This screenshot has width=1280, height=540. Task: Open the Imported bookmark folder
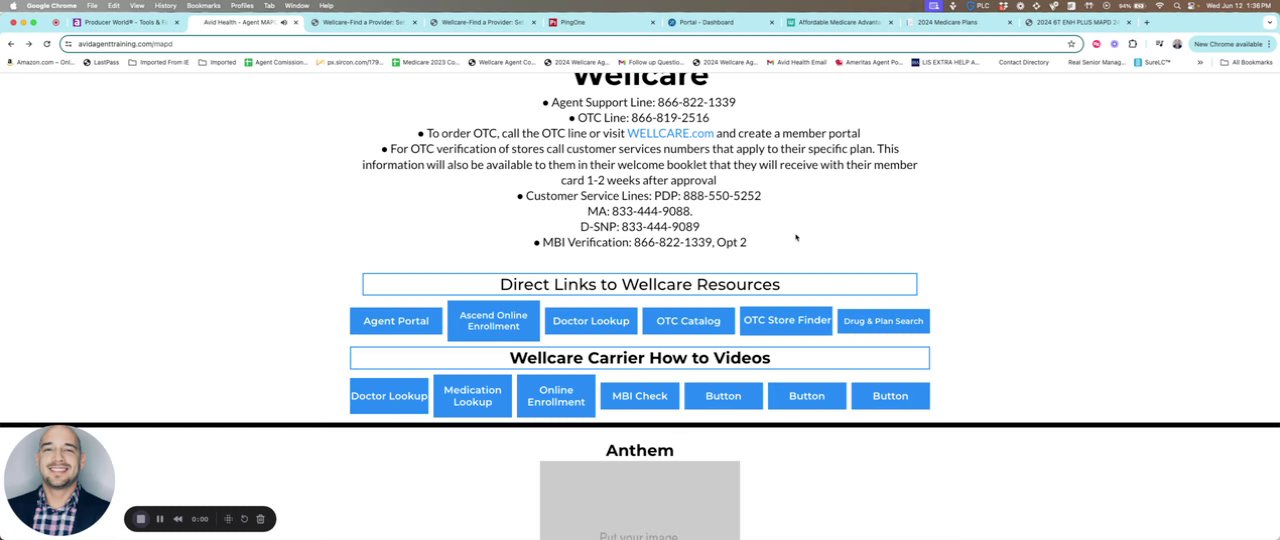[x=217, y=62]
